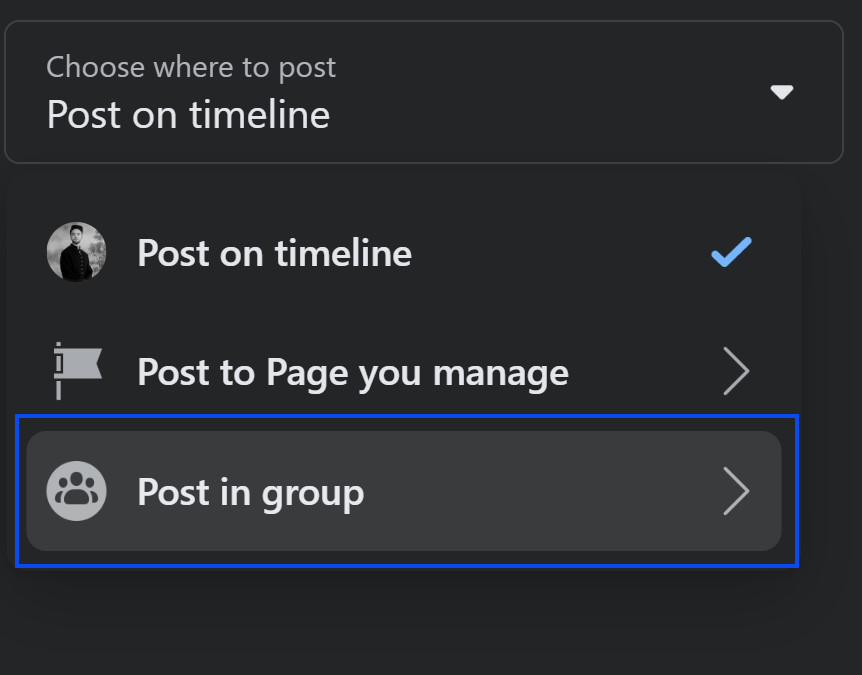Select Post in group from the menu
Viewport: 862px width, 675px height.
(x=251, y=491)
